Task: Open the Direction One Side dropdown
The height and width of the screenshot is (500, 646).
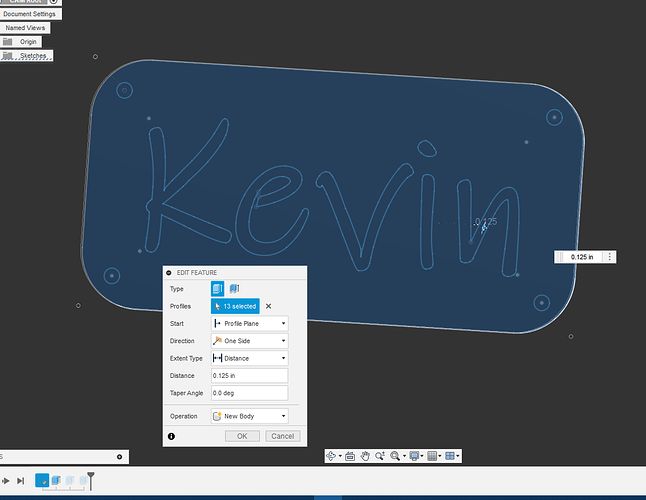Action: click(x=250, y=341)
